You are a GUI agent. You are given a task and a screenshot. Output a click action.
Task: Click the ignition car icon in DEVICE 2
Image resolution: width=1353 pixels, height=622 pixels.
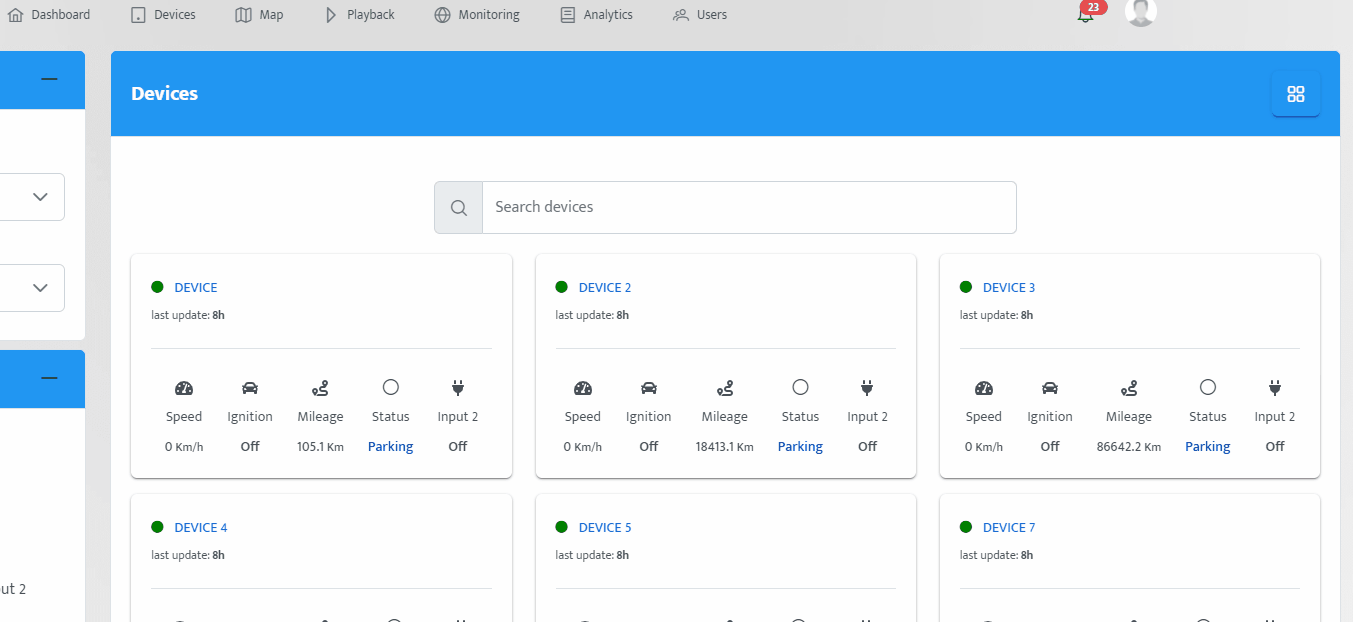pos(649,388)
